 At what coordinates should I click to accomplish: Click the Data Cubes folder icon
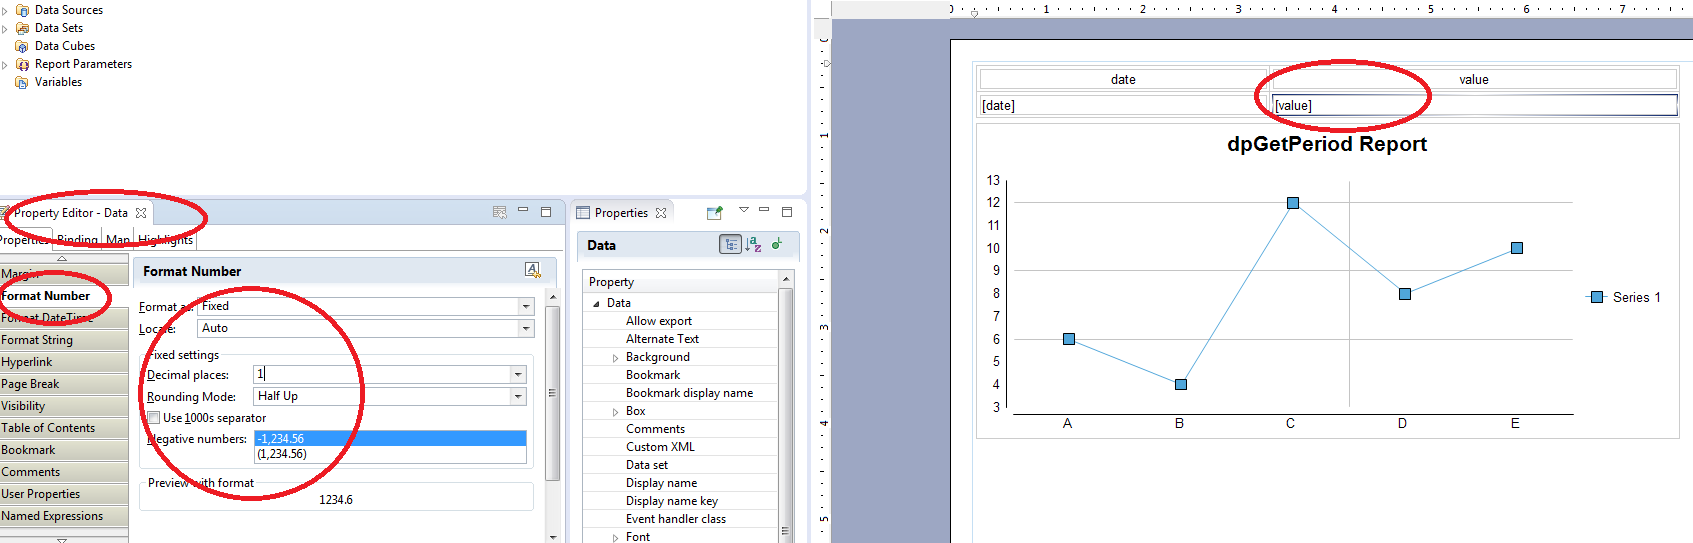(22, 46)
